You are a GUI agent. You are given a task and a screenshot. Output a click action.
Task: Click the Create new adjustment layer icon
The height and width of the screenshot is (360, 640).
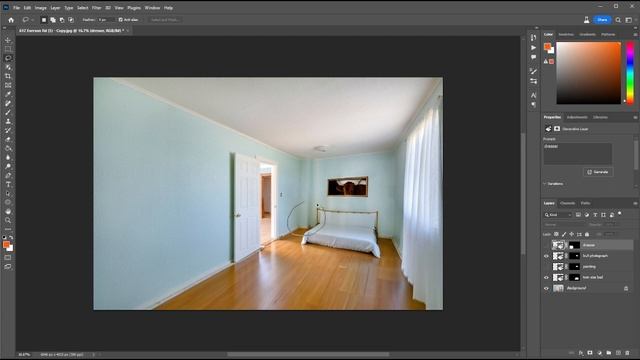pyautogui.click(x=599, y=353)
